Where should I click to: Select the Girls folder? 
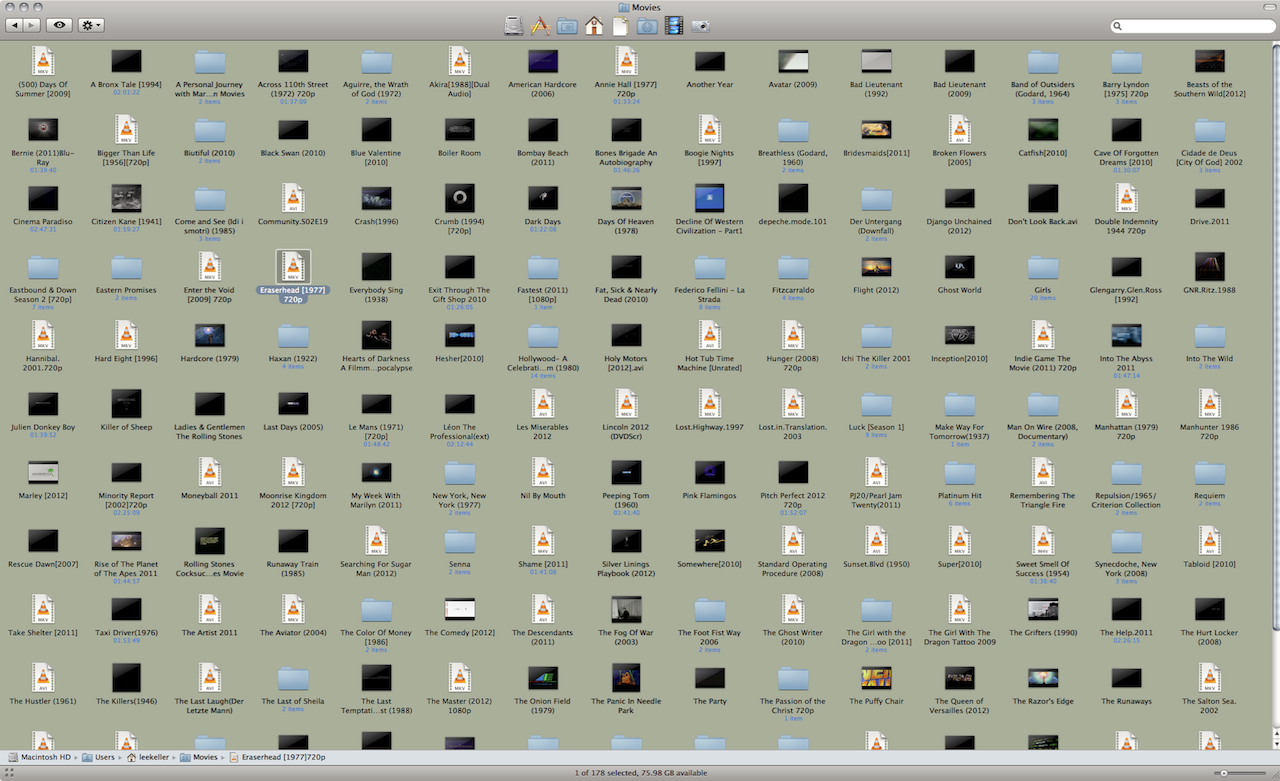[x=1043, y=267]
